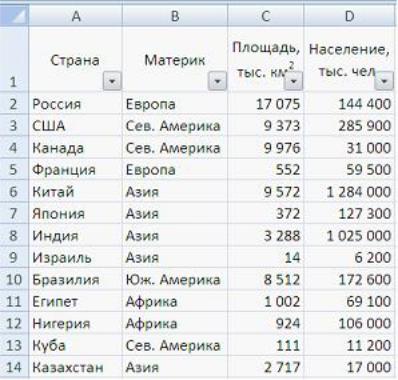
Task: Select the cell Нигерия
Action: pos(76,323)
